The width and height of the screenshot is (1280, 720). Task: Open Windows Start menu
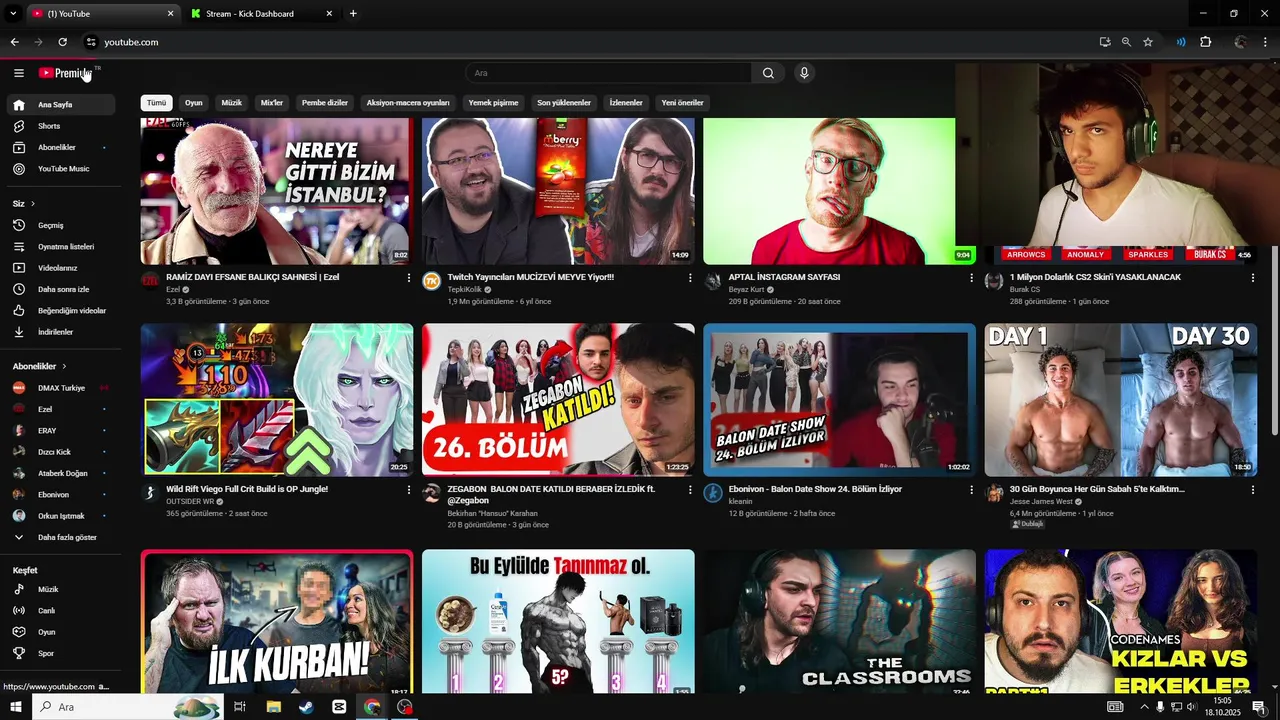click(16, 707)
